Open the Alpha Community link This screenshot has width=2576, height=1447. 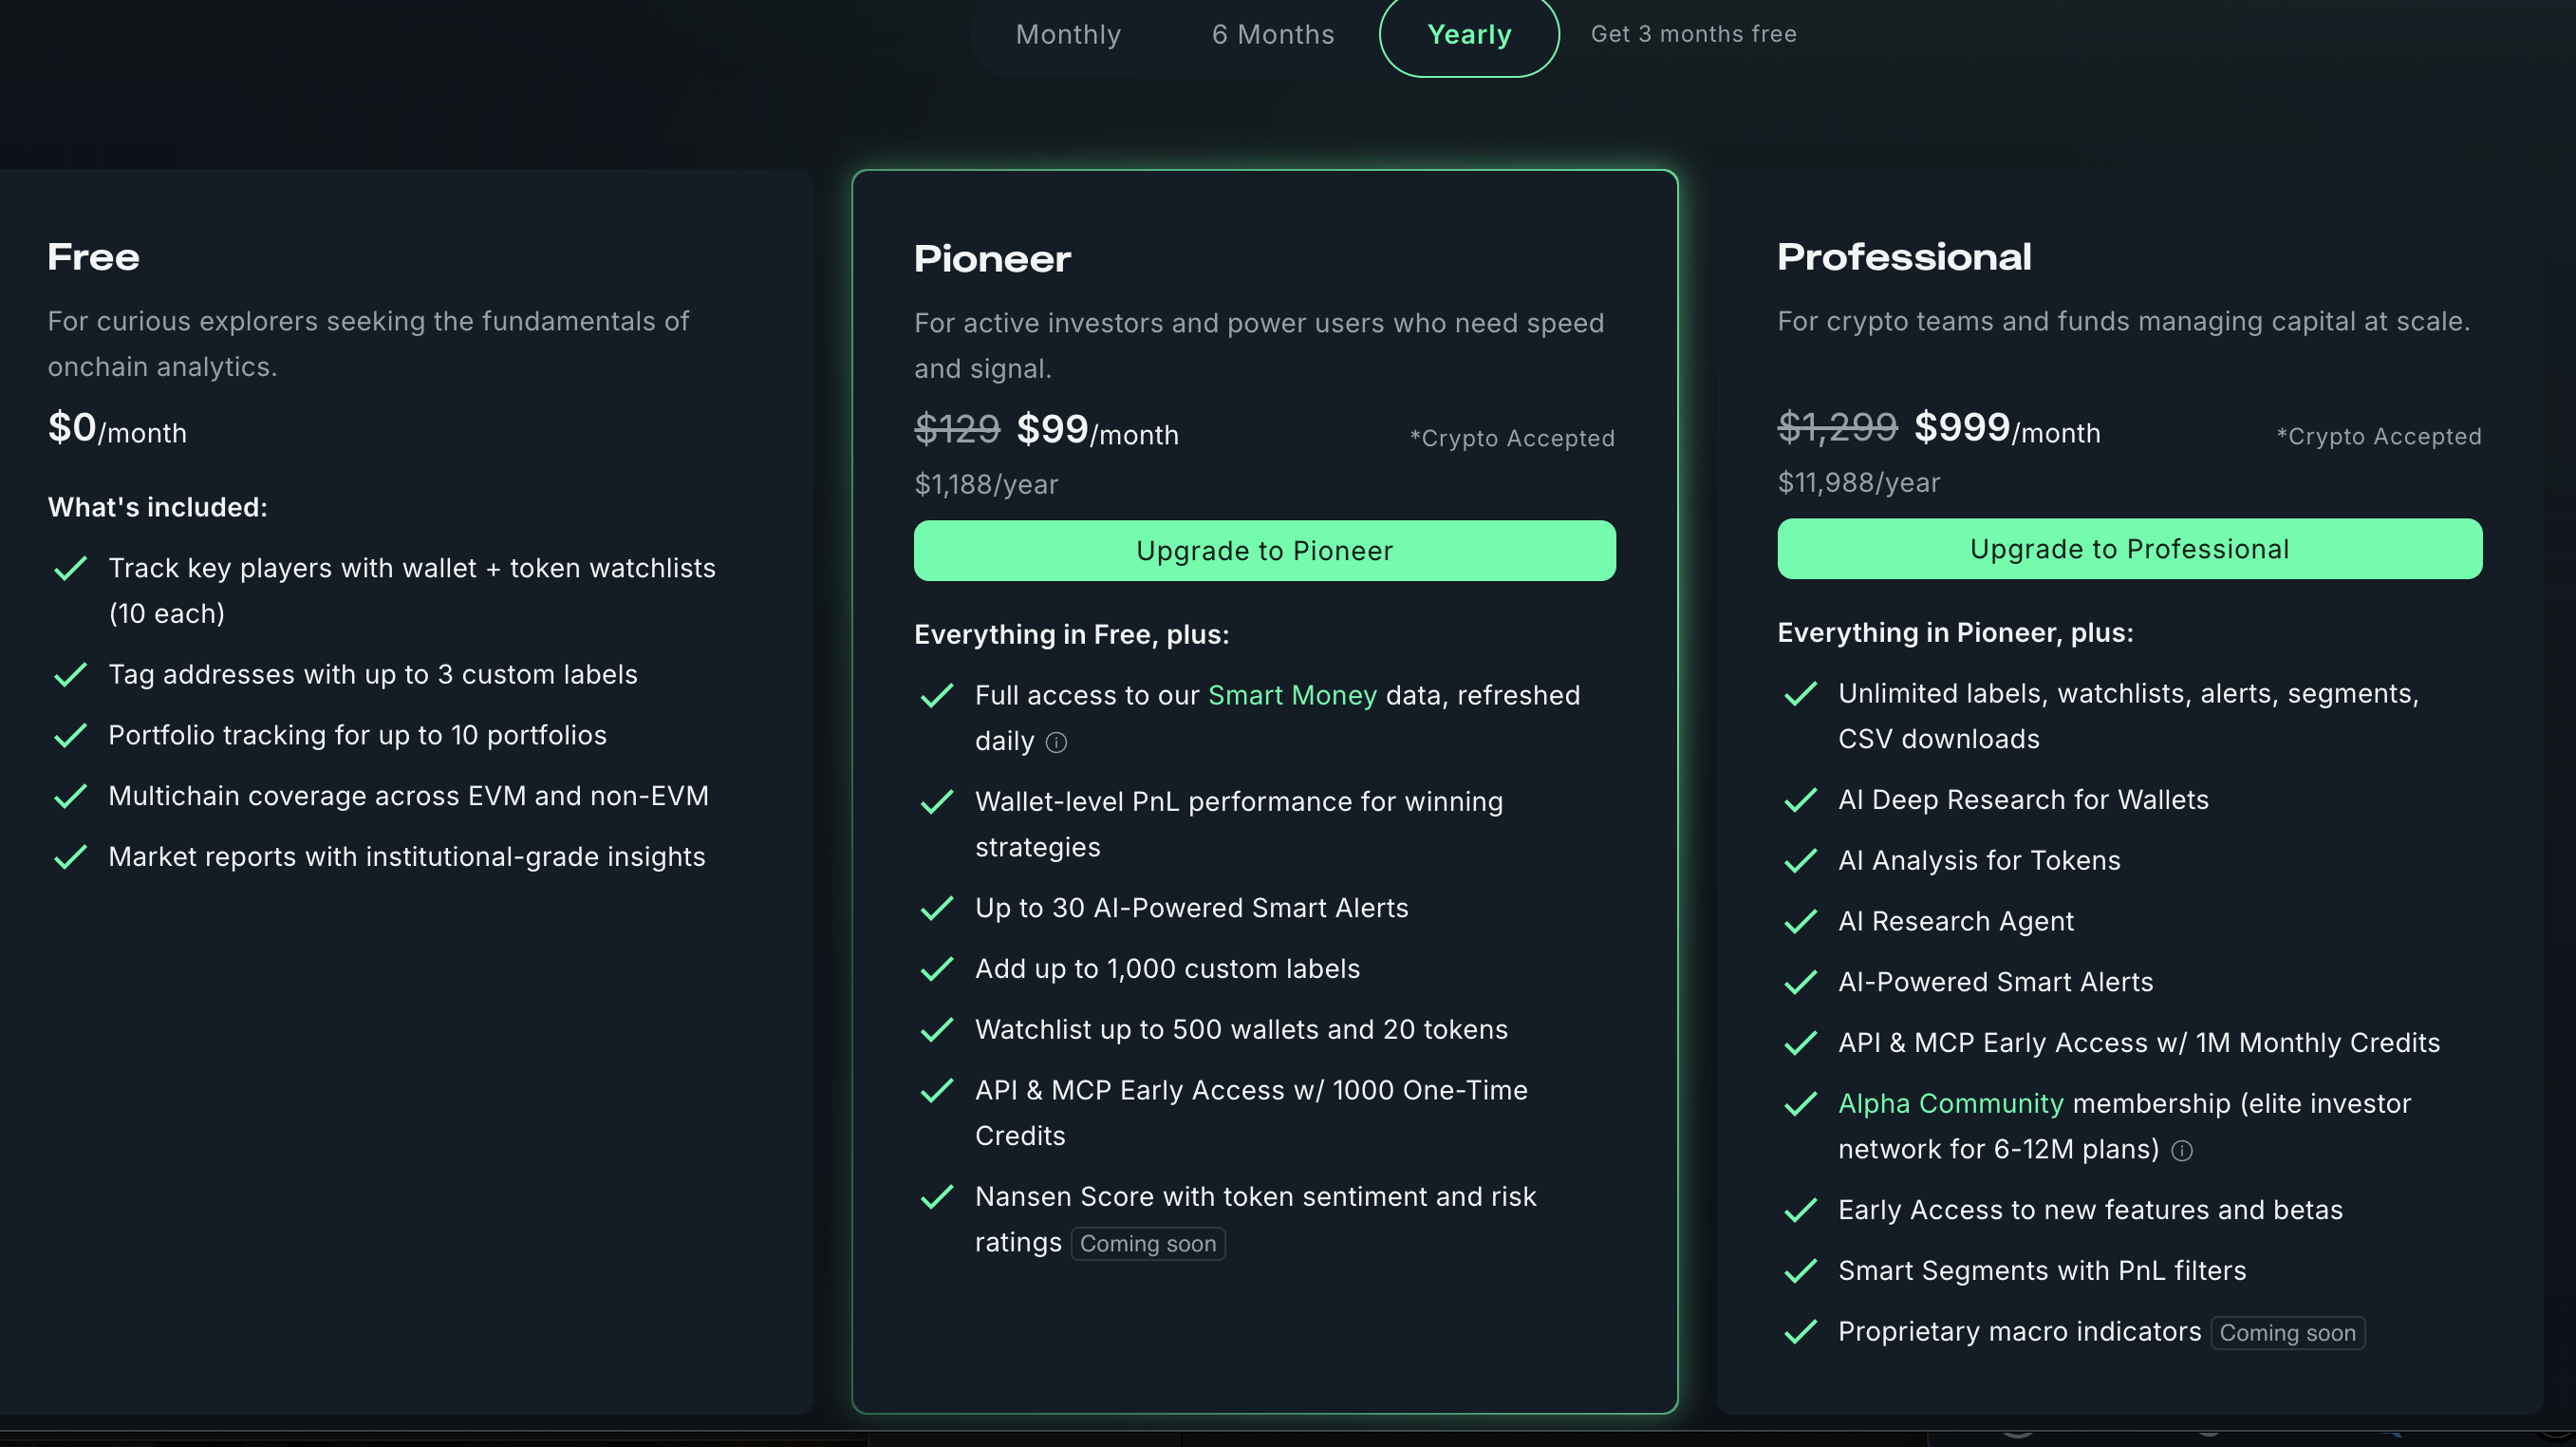(x=1950, y=1103)
